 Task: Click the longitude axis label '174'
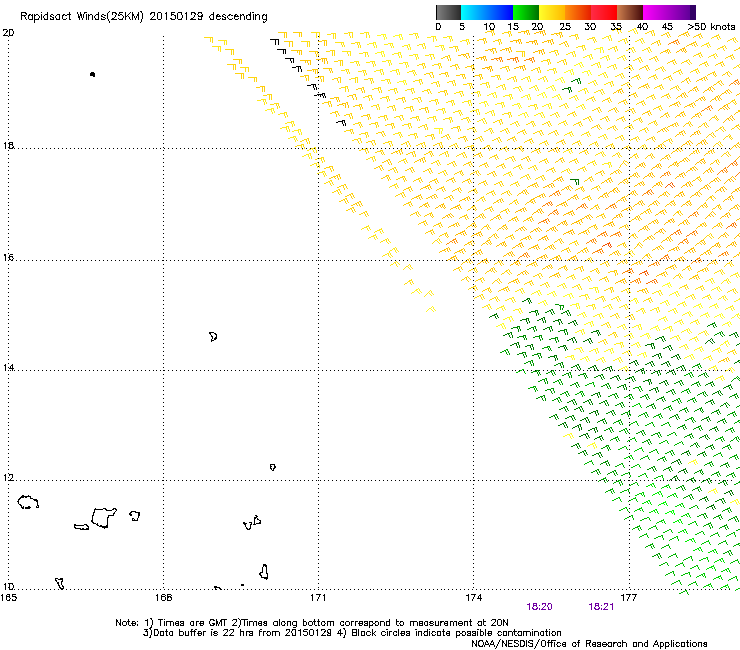pos(473,598)
